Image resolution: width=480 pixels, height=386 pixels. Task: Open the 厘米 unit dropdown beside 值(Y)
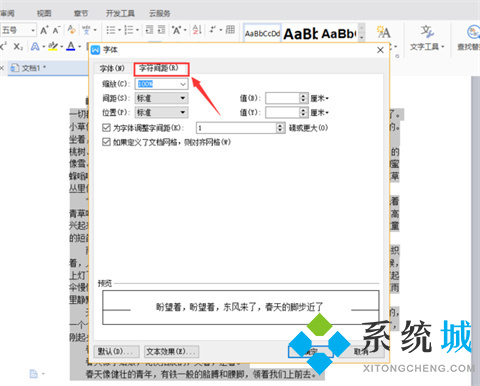(x=319, y=113)
